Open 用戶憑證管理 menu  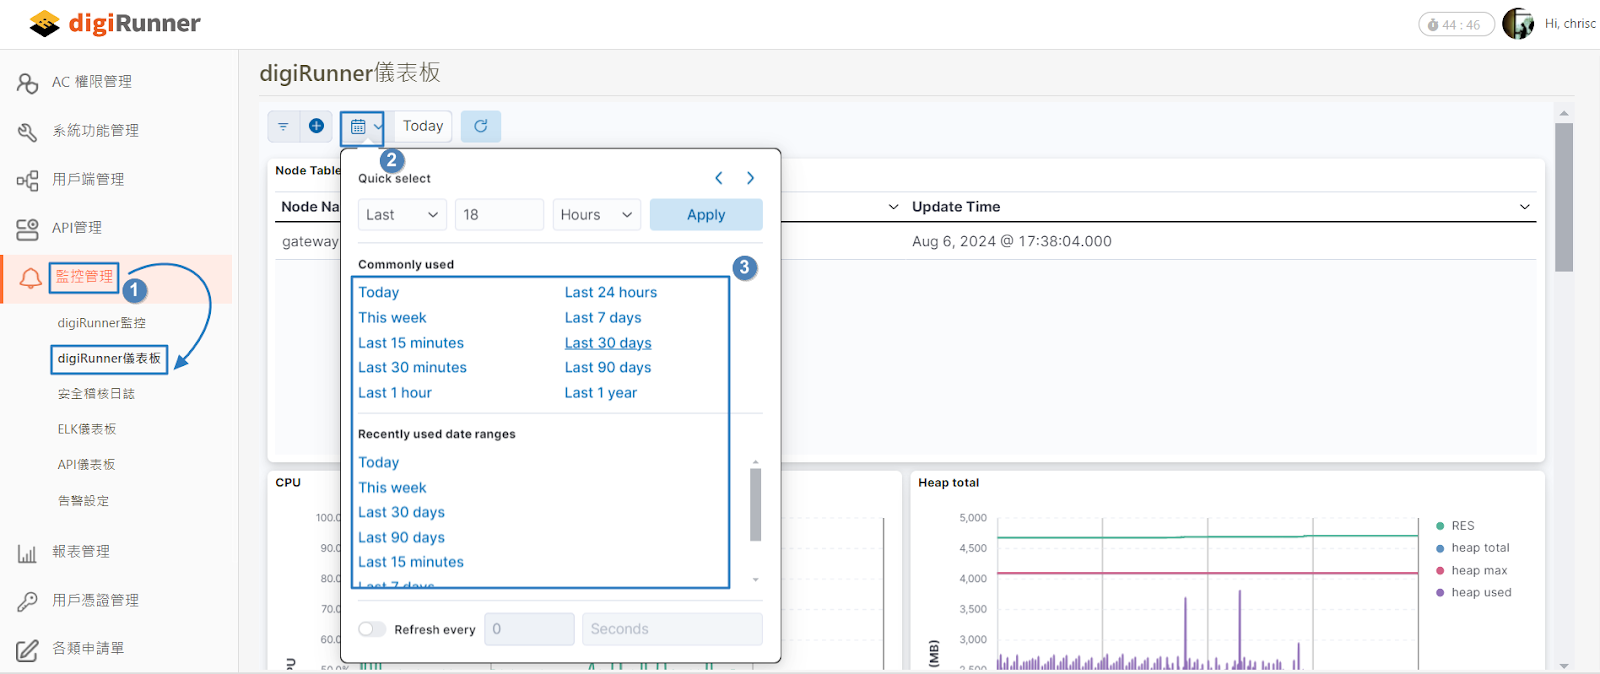[x=96, y=600]
